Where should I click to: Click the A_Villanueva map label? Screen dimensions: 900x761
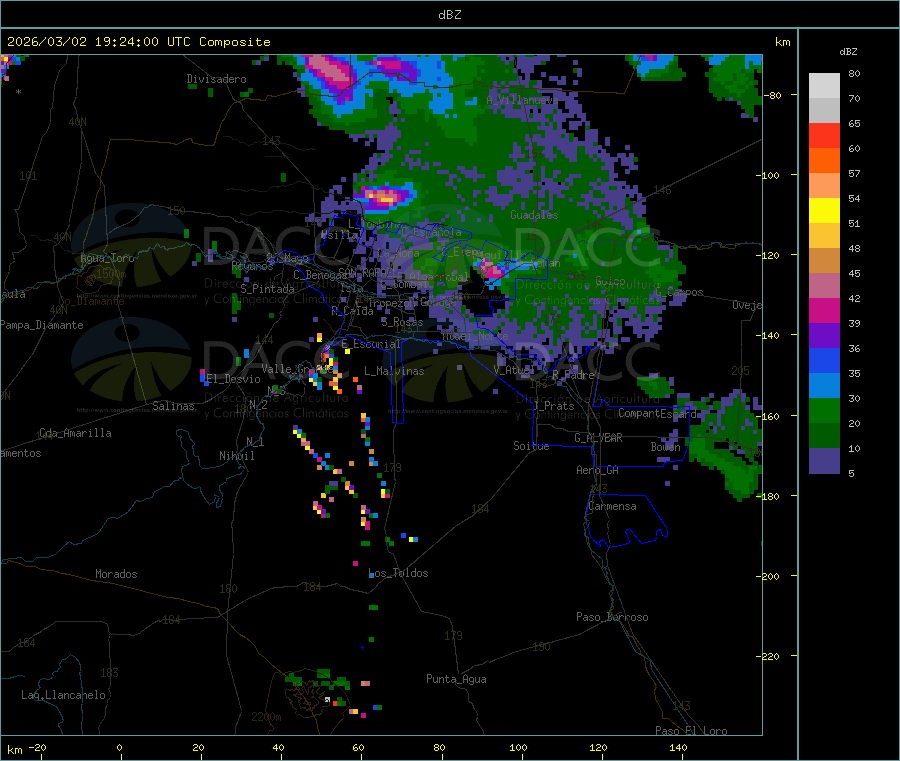[522, 100]
